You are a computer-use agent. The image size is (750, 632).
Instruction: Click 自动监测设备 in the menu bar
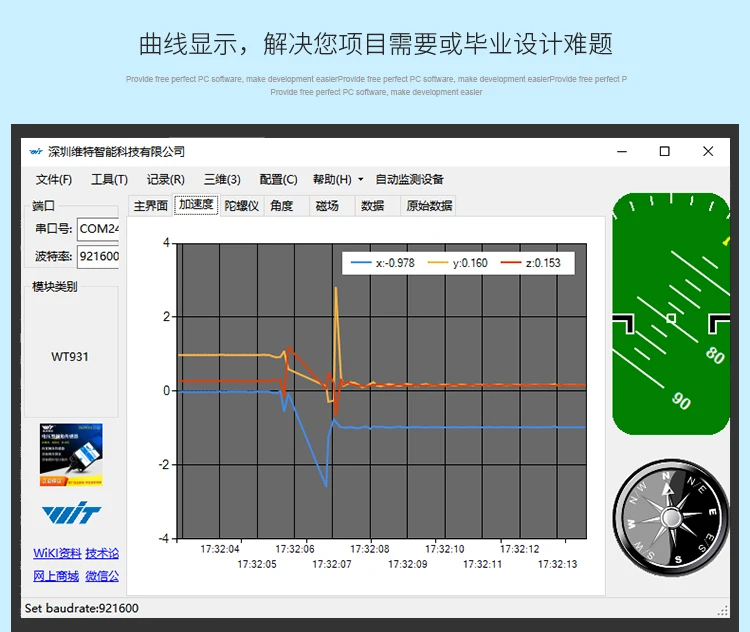409,179
